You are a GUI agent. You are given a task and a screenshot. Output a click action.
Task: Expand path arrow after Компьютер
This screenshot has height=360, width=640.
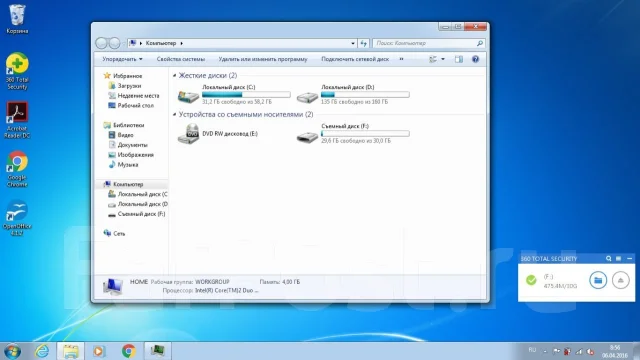click(x=182, y=43)
